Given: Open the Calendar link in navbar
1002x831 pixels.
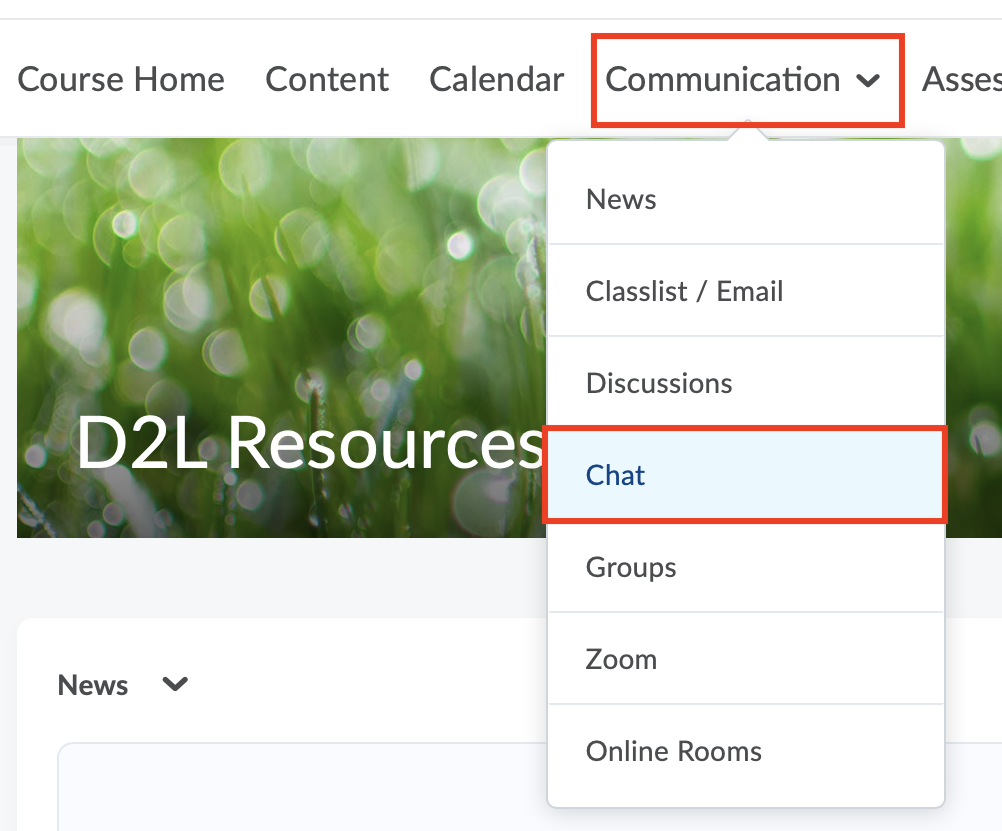Looking at the screenshot, I should click(x=497, y=79).
